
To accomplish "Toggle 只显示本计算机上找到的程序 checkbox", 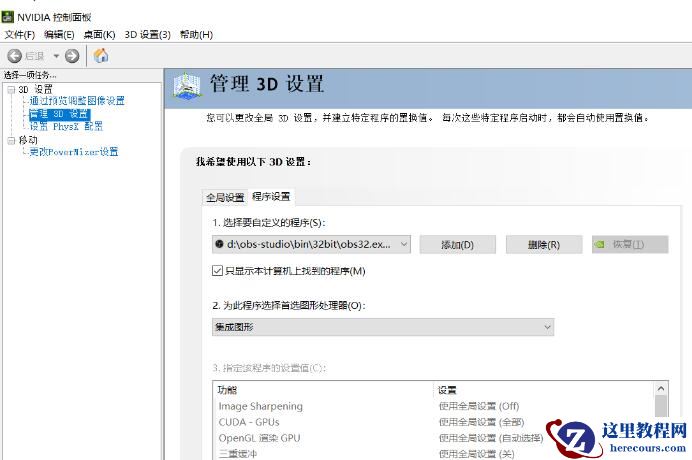I will (217, 271).
